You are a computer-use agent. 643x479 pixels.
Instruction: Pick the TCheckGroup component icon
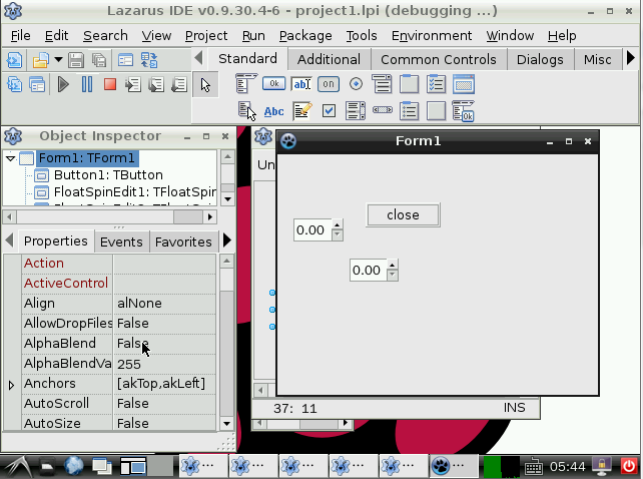pos(436,84)
